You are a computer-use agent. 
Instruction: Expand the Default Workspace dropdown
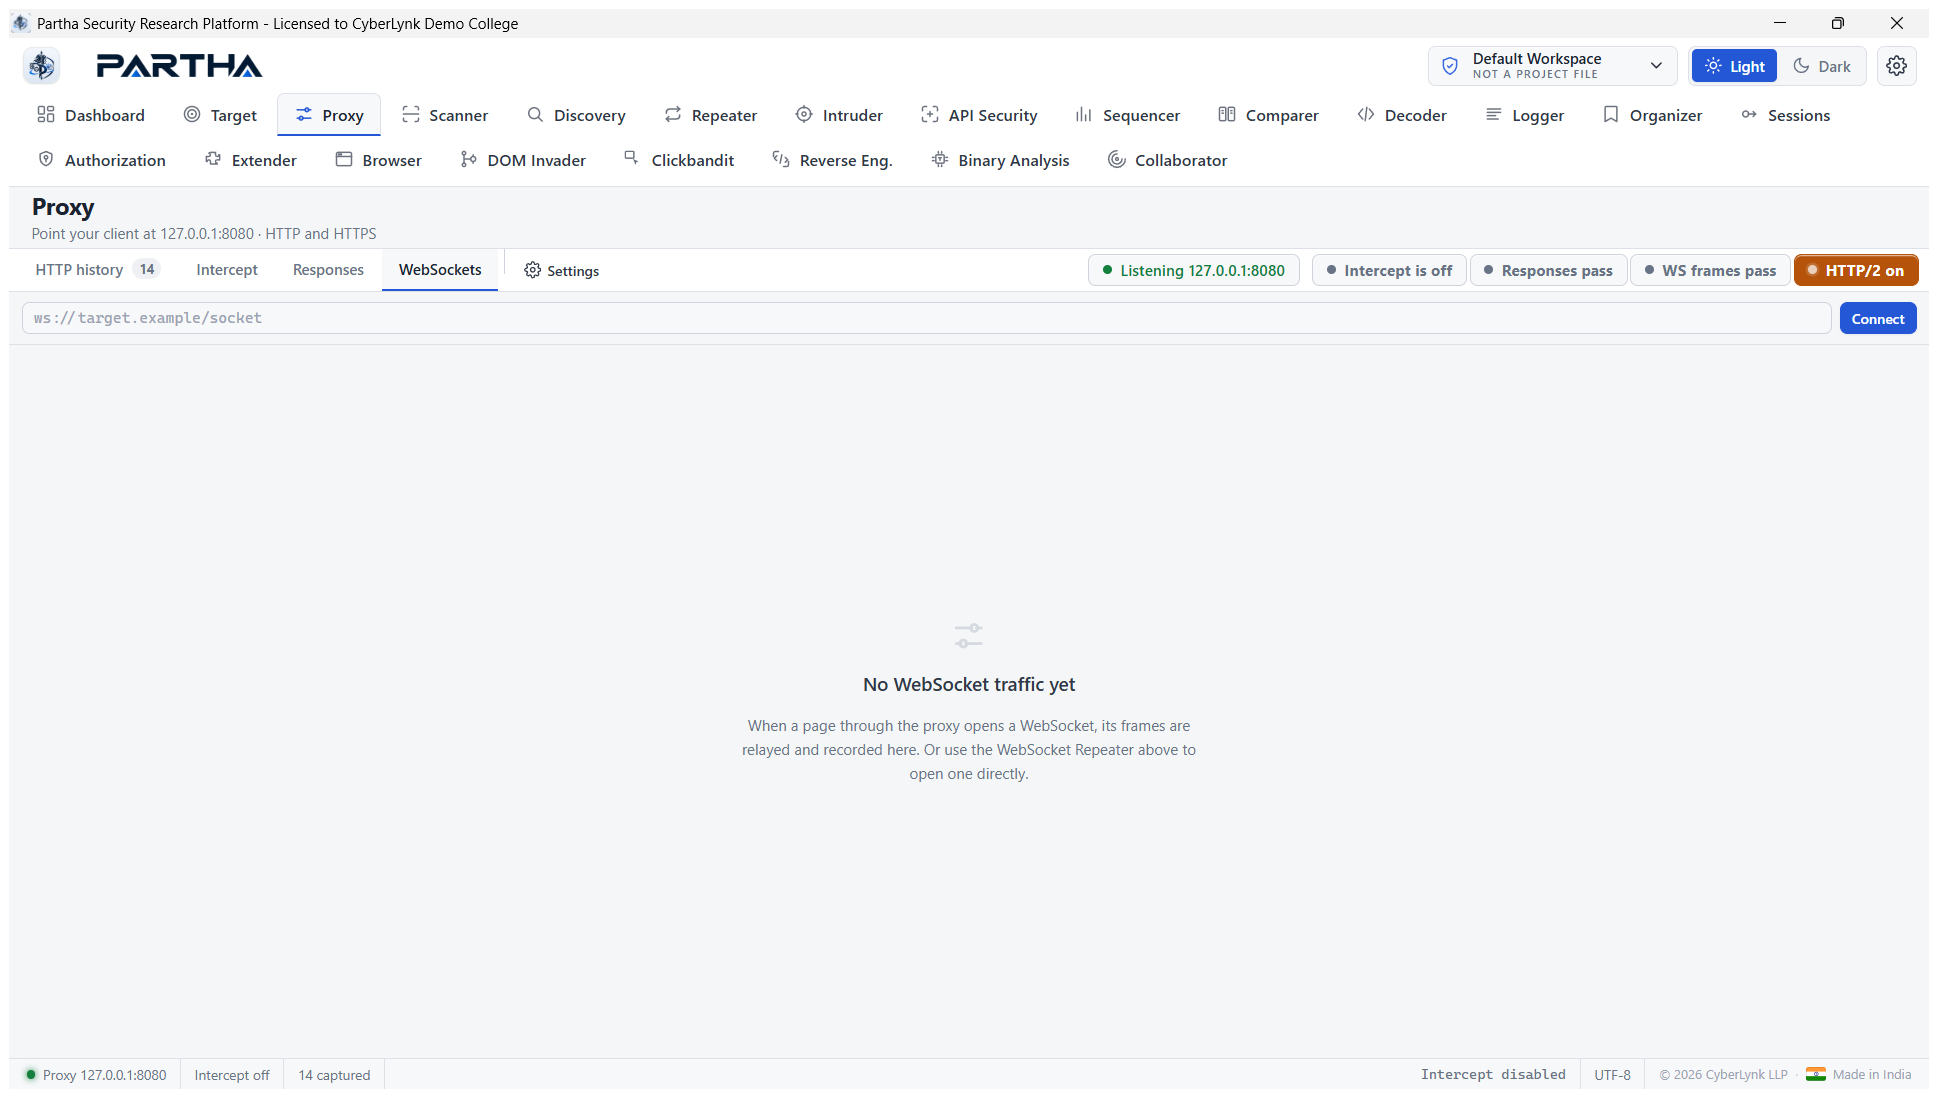coord(1552,66)
